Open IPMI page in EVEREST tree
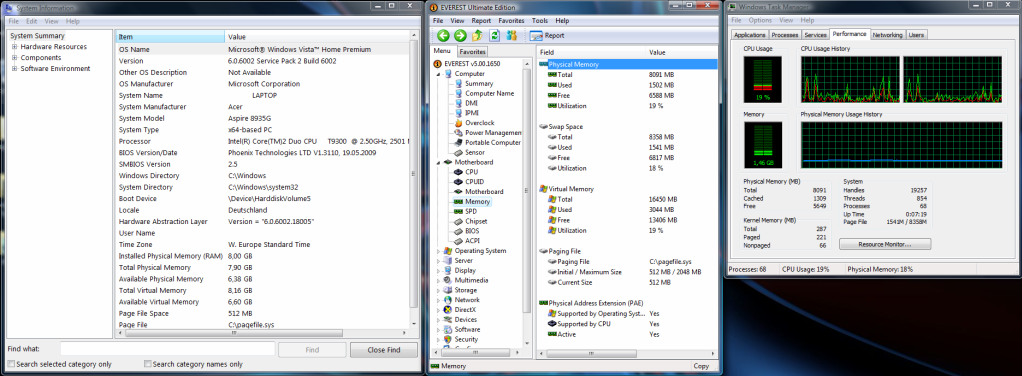The width and height of the screenshot is (1022, 376). [472, 113]
